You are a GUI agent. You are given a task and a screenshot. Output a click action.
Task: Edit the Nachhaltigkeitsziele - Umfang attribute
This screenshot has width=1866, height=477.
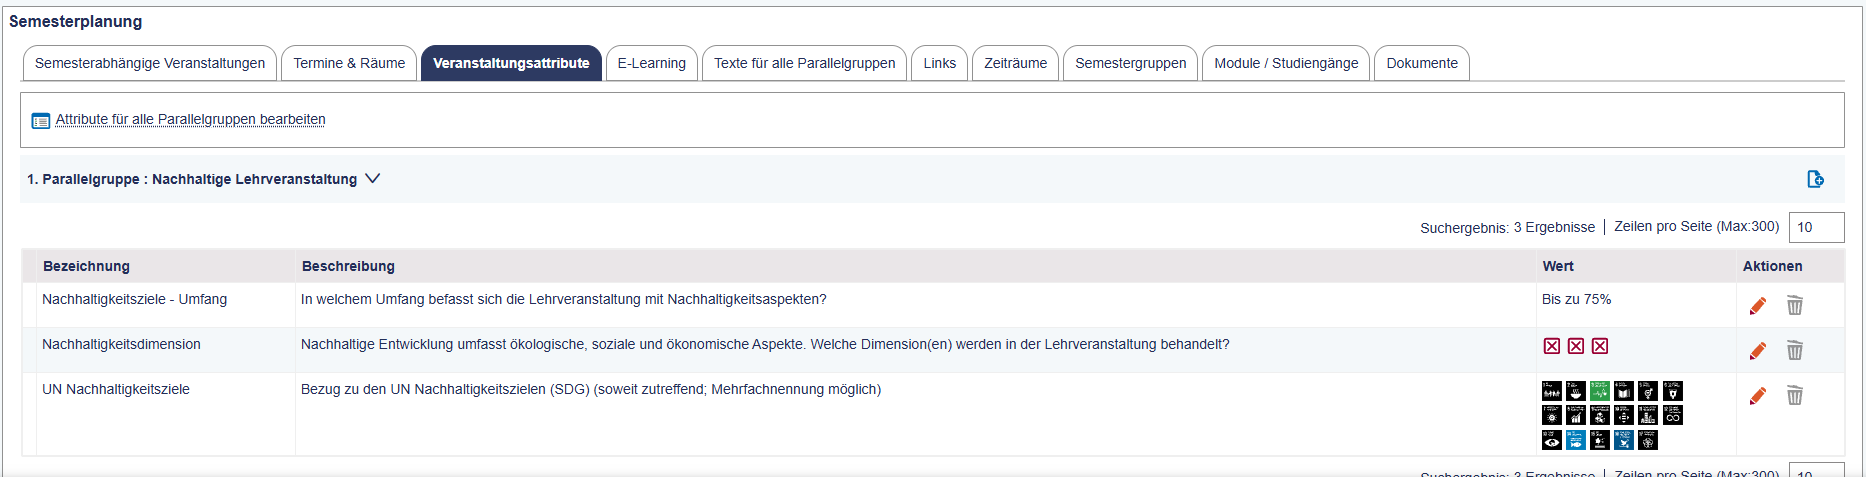(x=1758, y=305)
